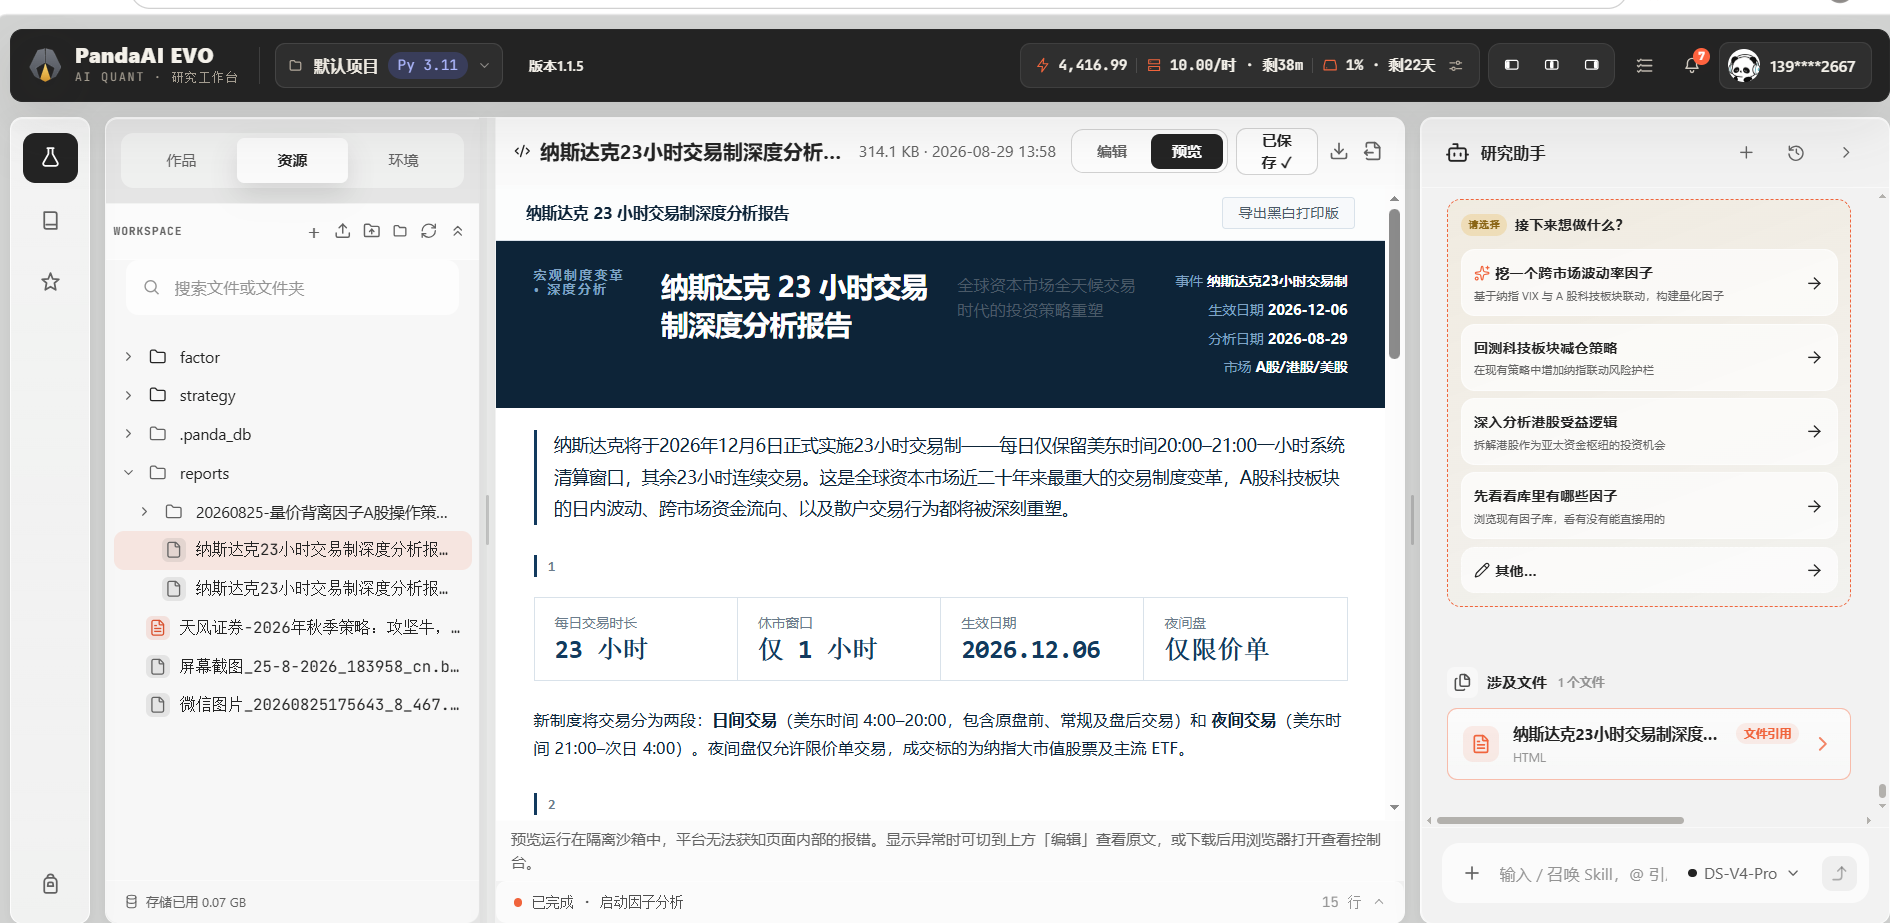
Task: Select right panel layout toggle
Action: [1592, 65]
